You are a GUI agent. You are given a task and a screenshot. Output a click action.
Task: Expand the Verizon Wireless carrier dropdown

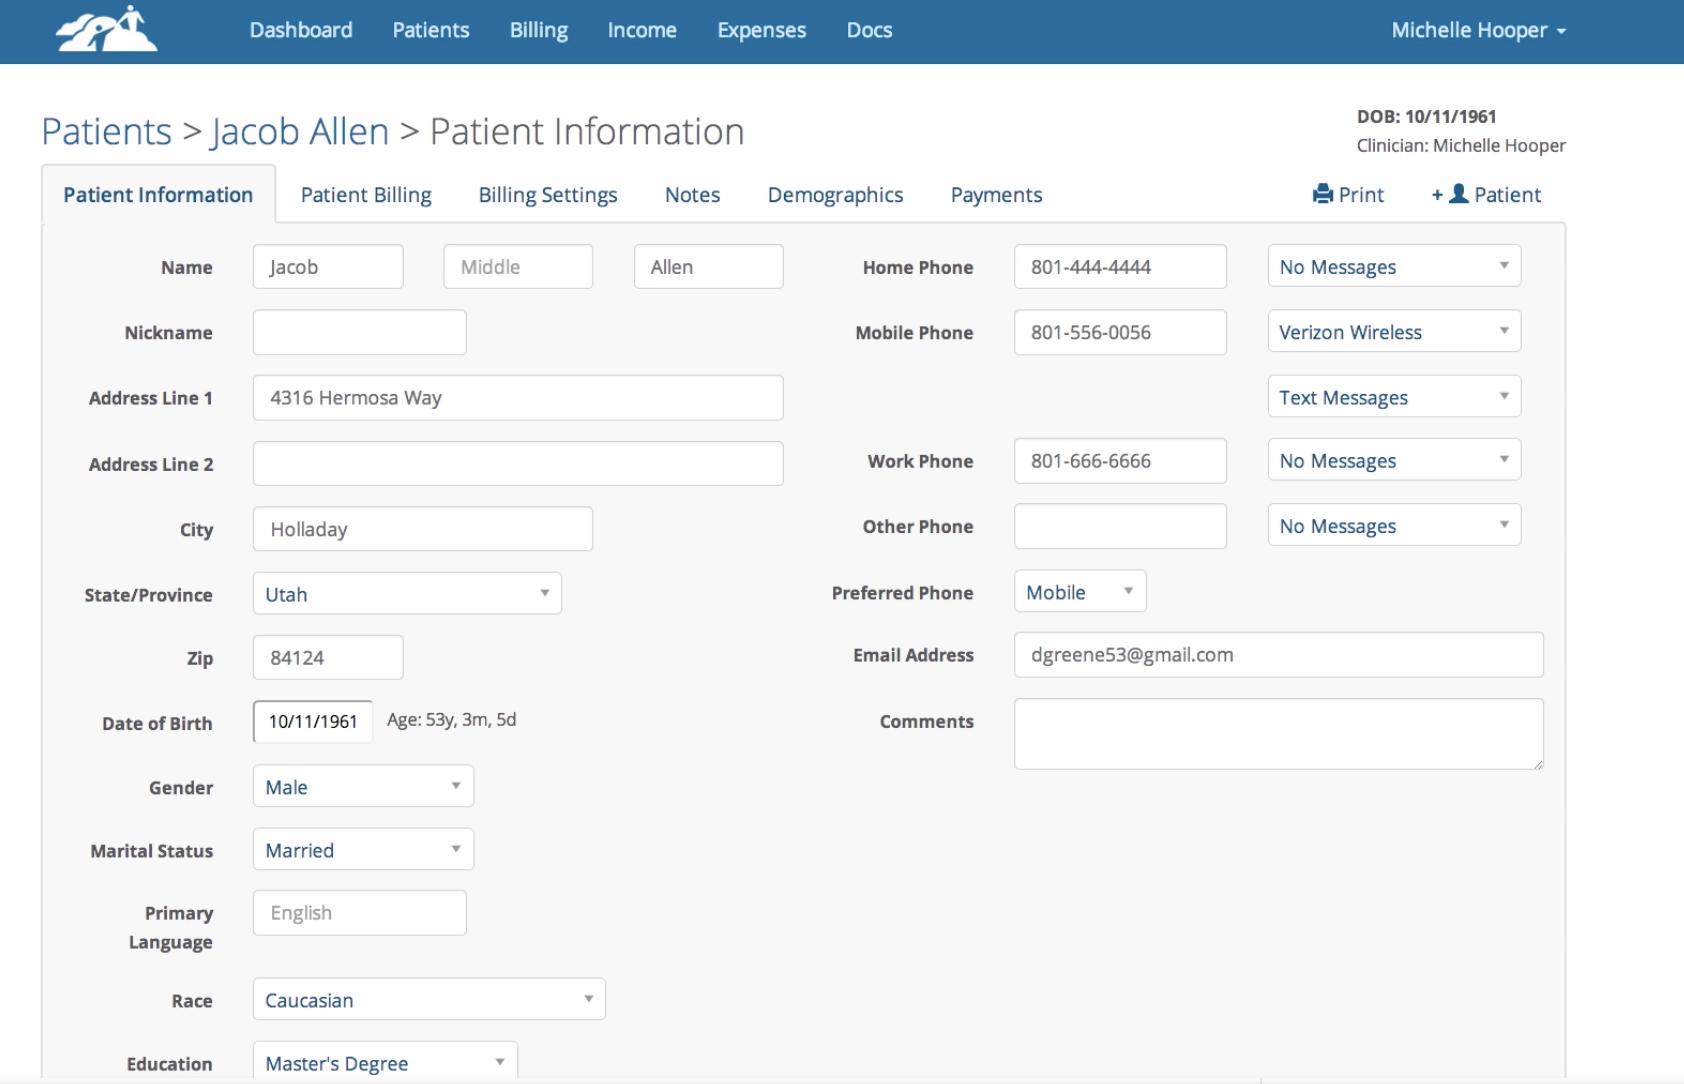(x=1393, y=332)
